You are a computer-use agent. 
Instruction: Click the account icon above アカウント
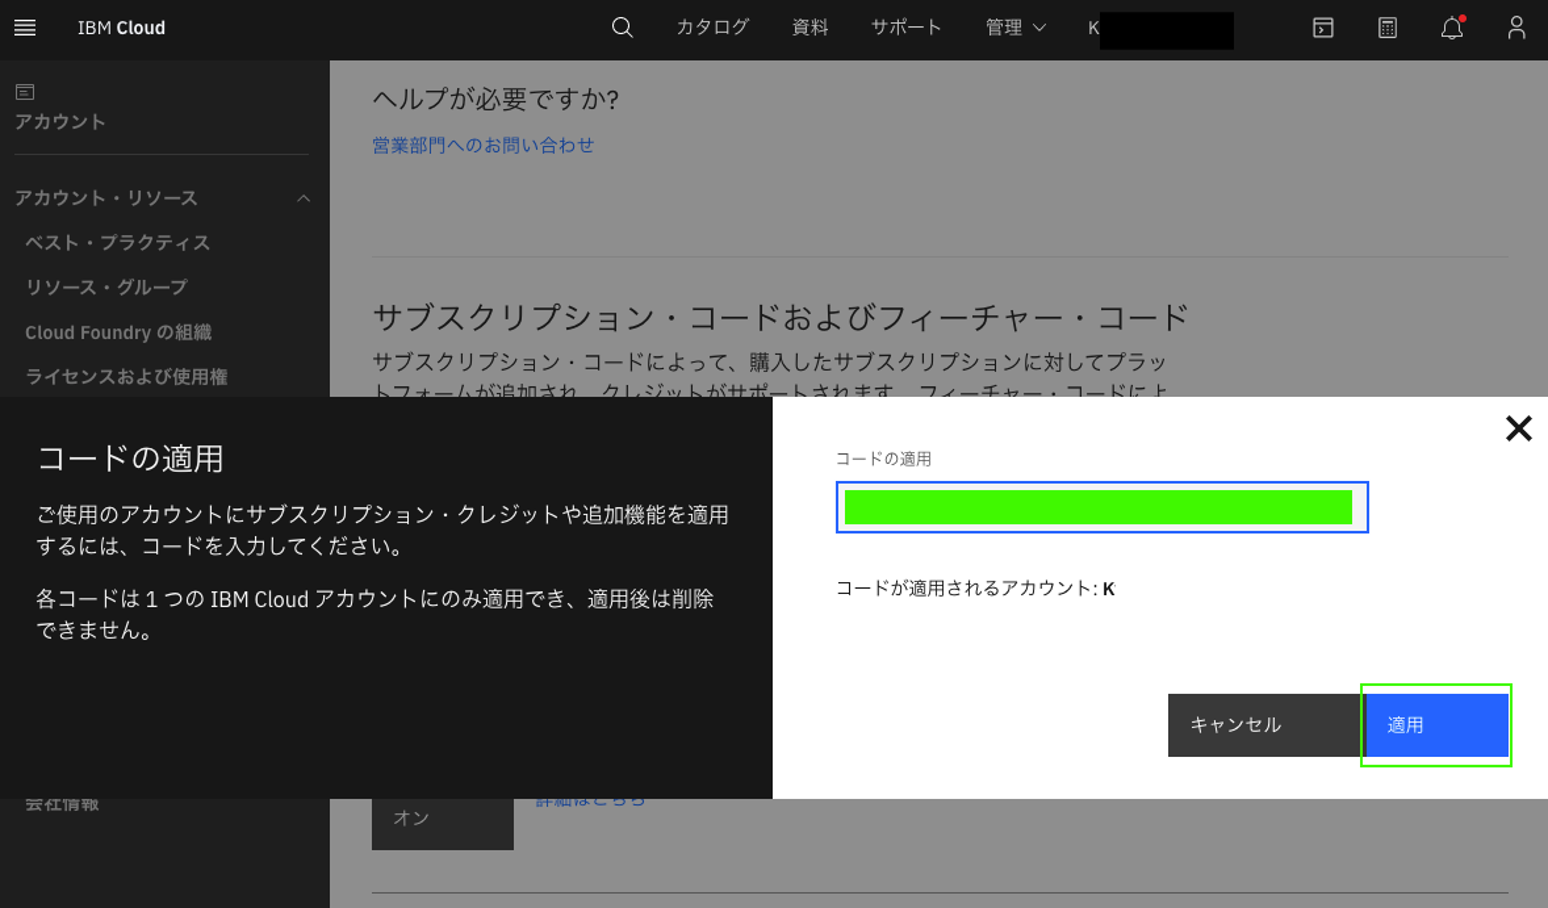pos(25,92)
